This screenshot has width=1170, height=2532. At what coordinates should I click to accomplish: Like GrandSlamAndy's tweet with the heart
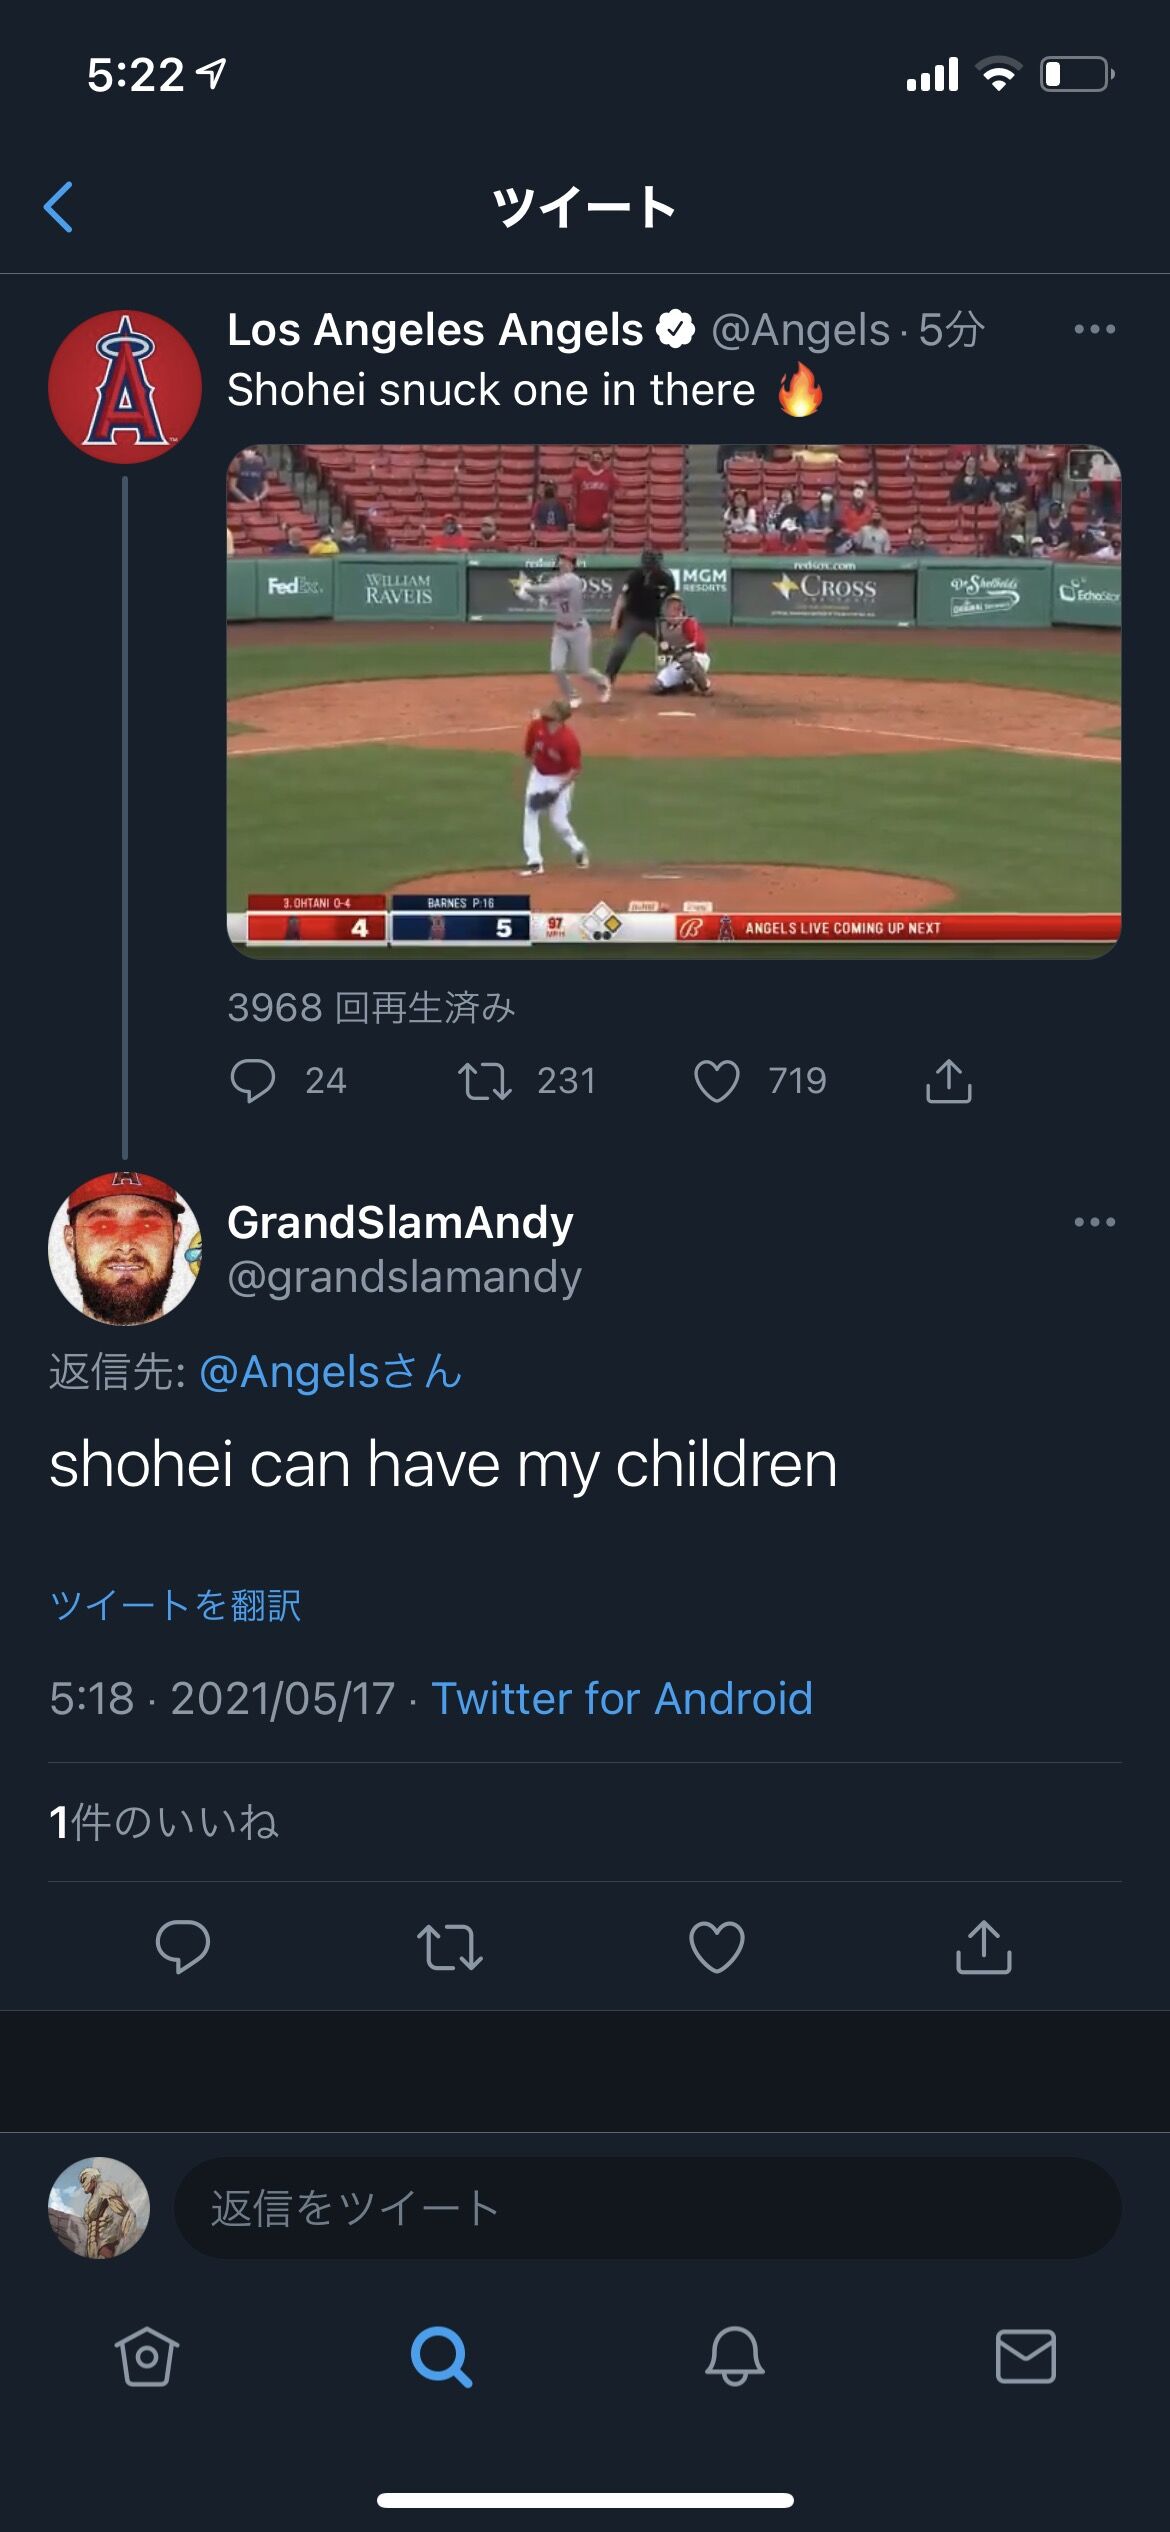coord(717,1946)
